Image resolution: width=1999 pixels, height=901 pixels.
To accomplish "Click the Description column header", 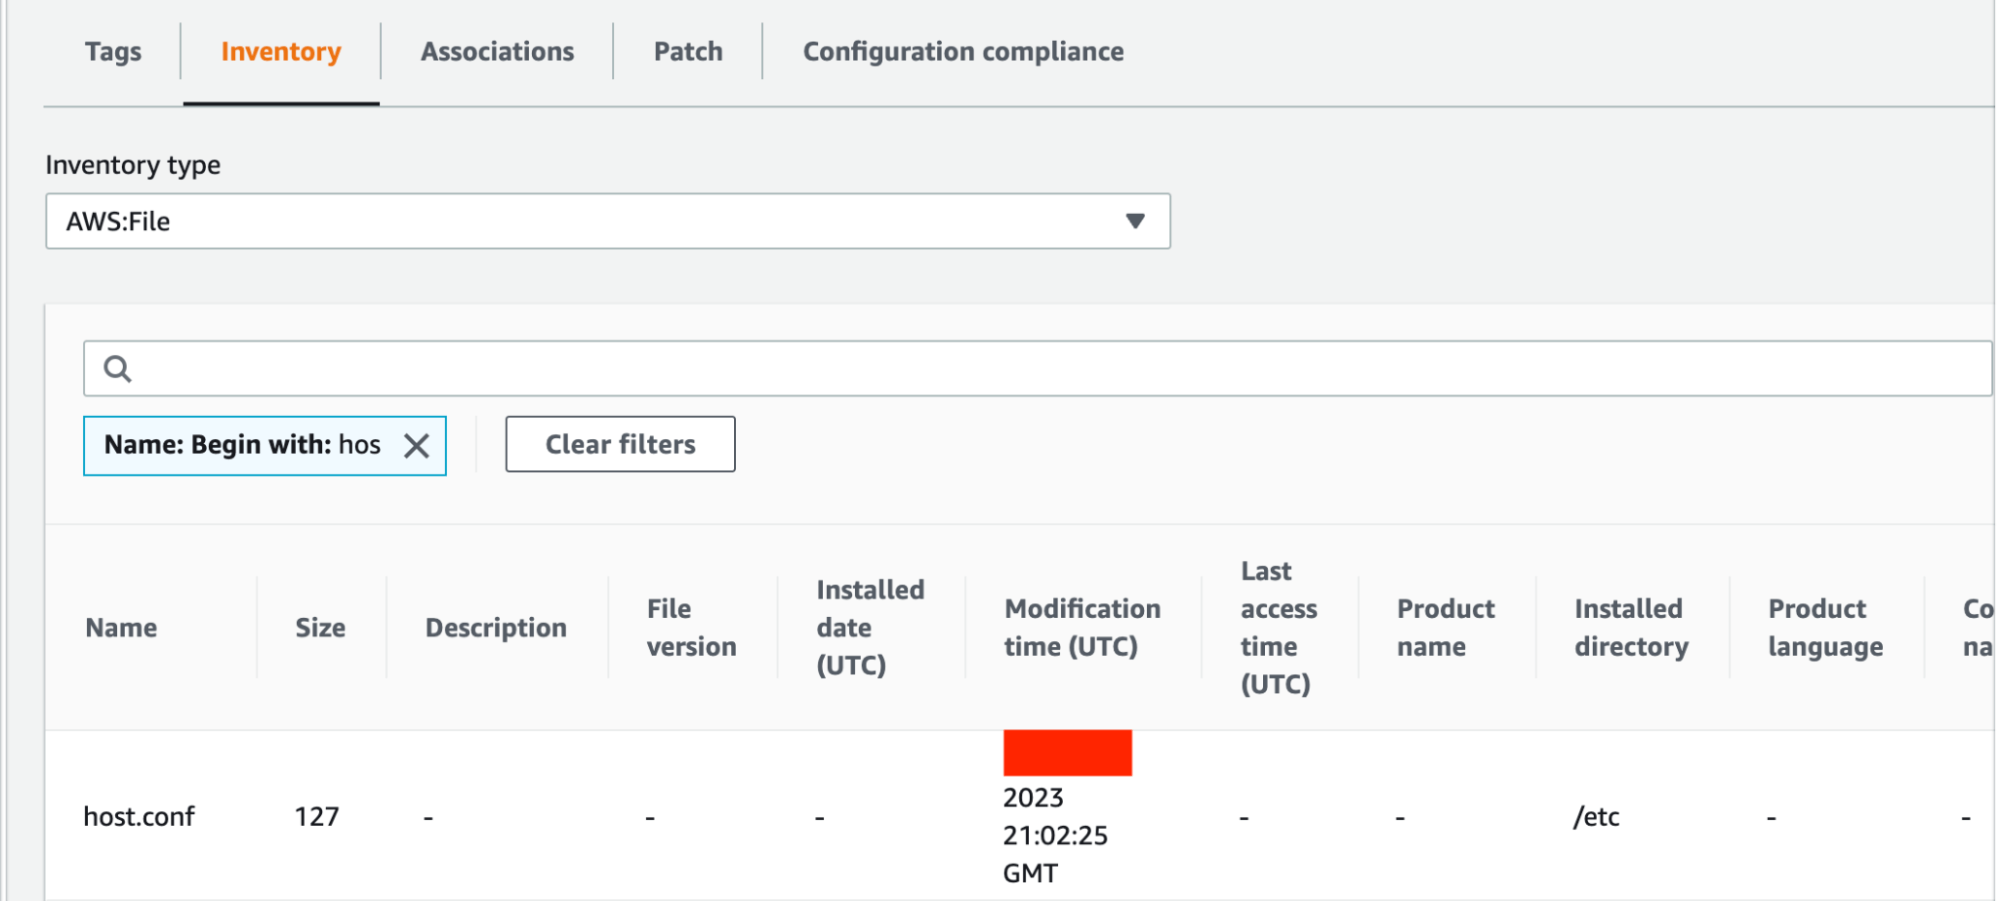I will [x=496, y=628].
